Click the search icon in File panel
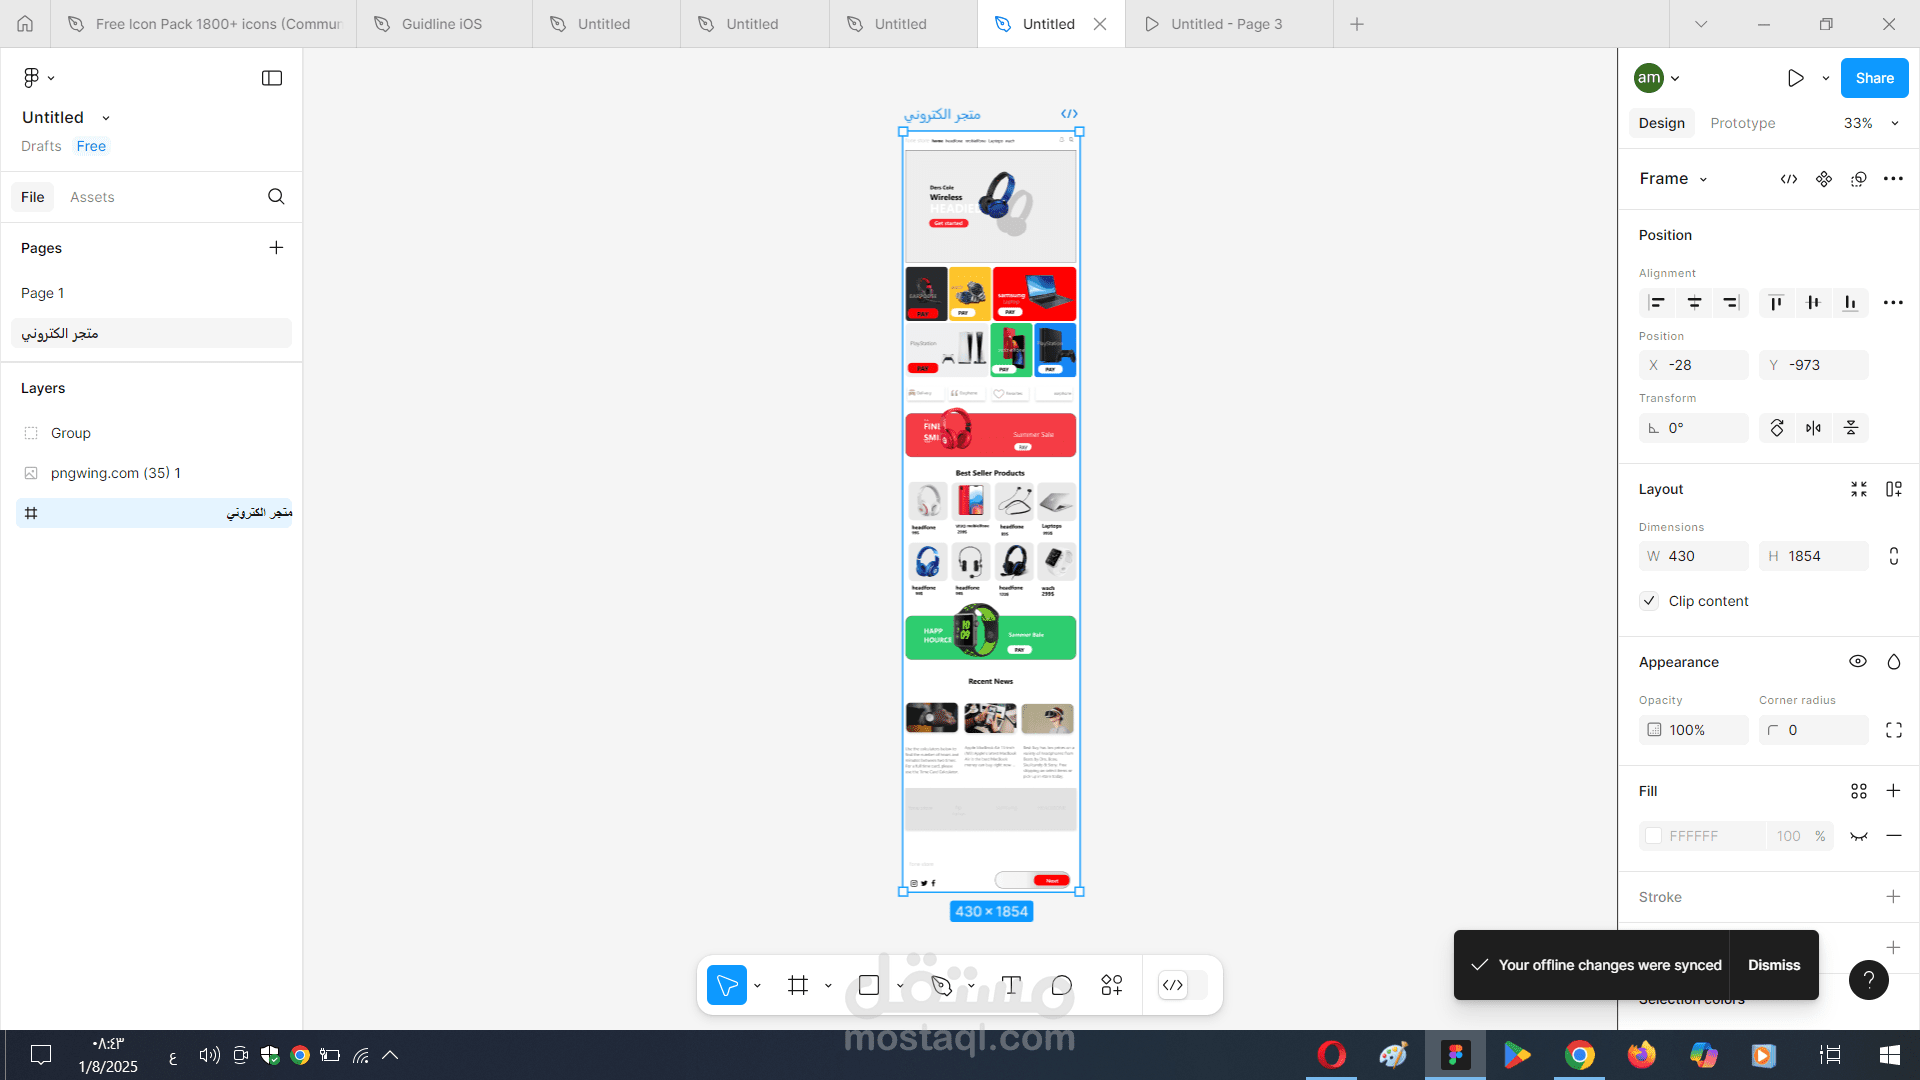 coord(276,197)
